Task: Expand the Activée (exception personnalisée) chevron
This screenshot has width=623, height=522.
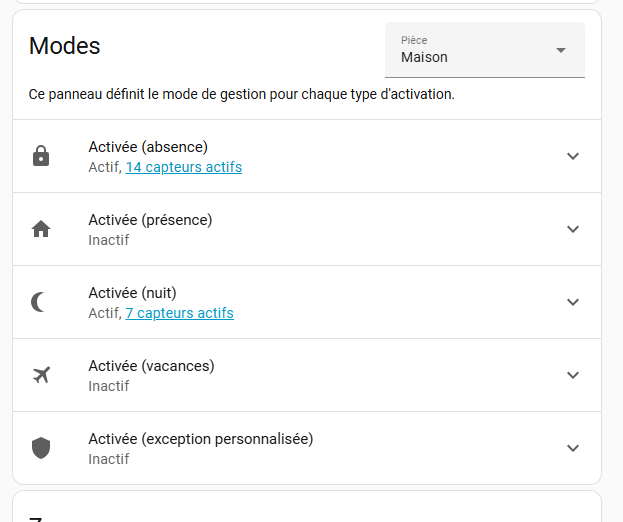Action: [572, 448]
